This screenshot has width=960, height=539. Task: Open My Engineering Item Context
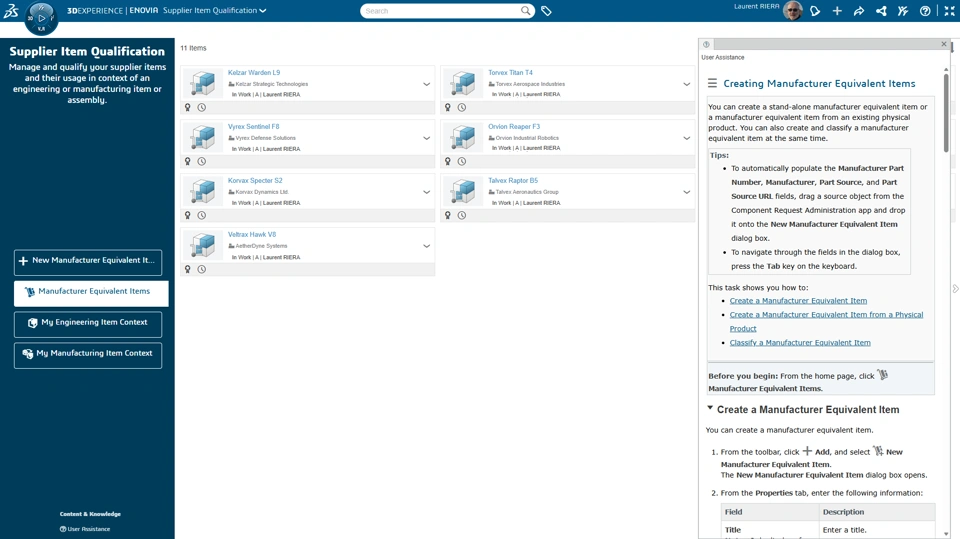[x=88, y=323]
